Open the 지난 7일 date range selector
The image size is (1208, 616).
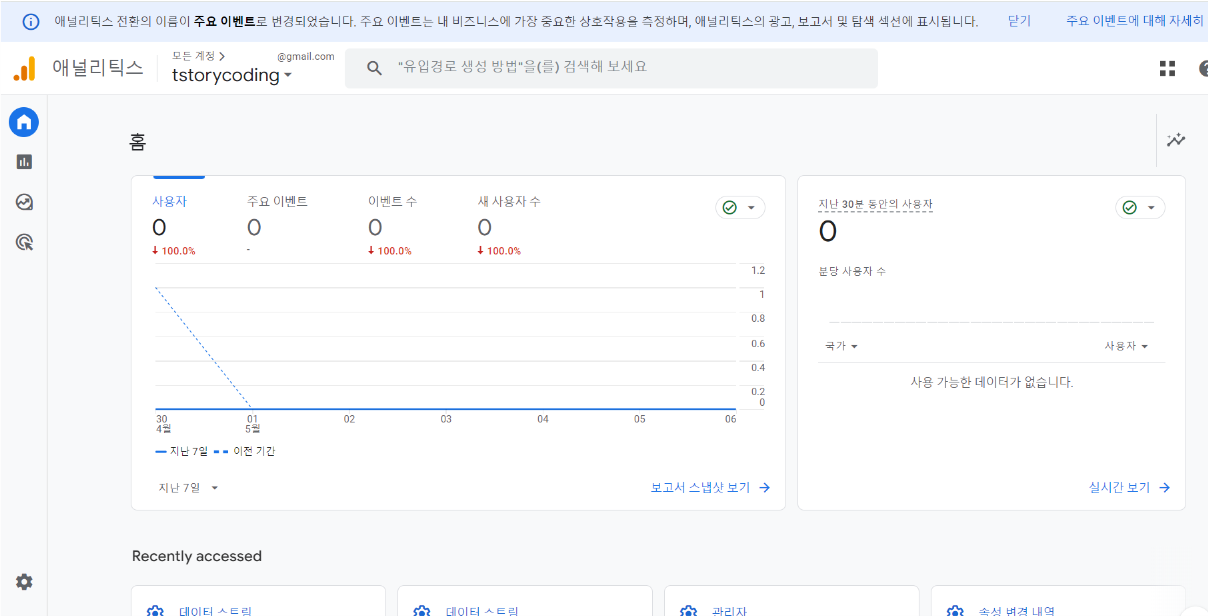(186, 487)
